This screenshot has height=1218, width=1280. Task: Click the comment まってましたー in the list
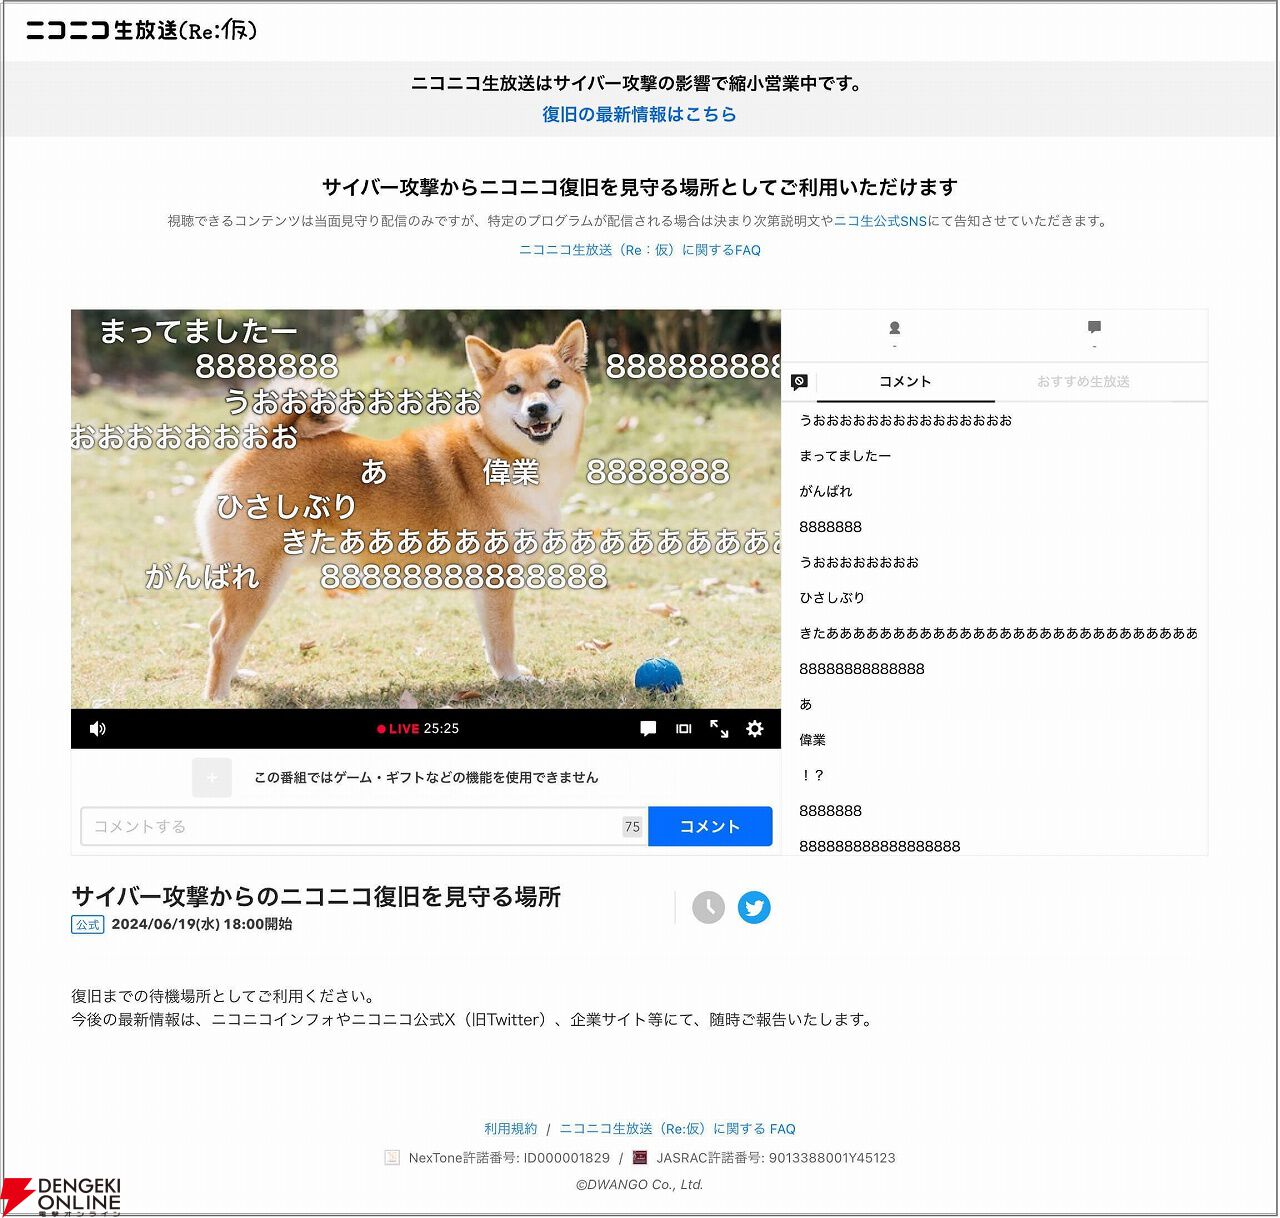click(845, 456)
